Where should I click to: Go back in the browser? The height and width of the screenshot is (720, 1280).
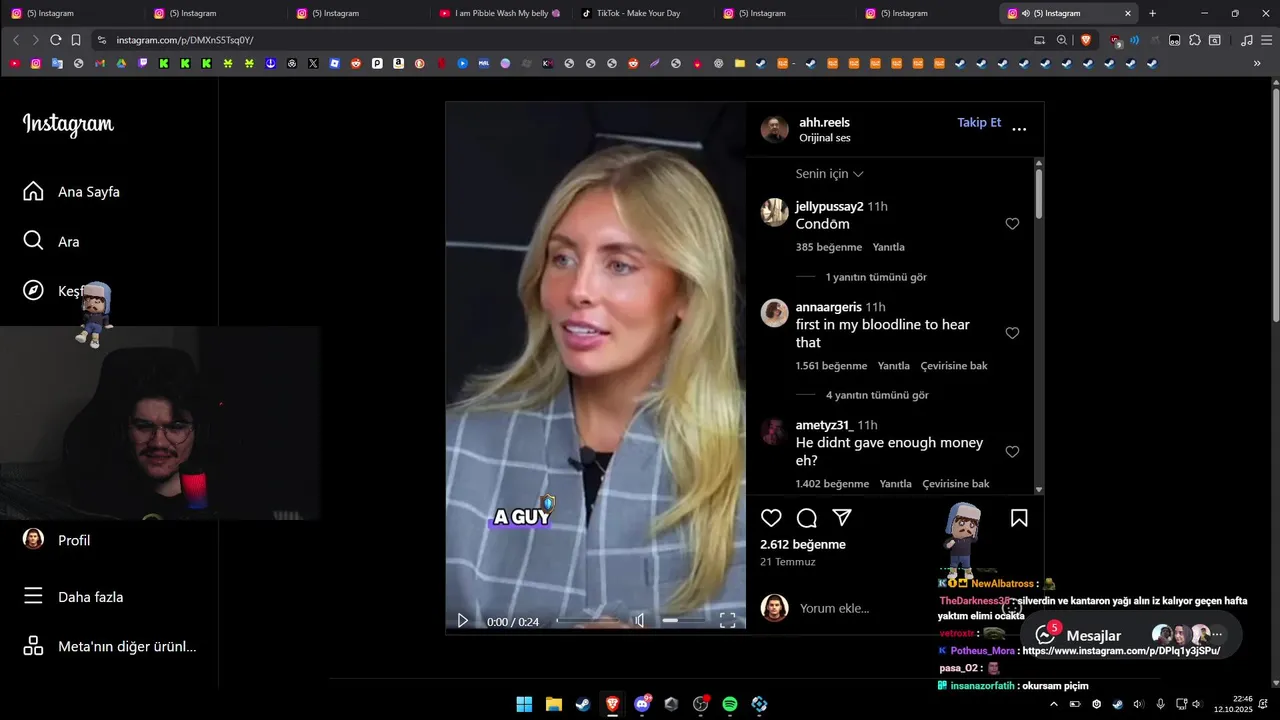(16, 40)
